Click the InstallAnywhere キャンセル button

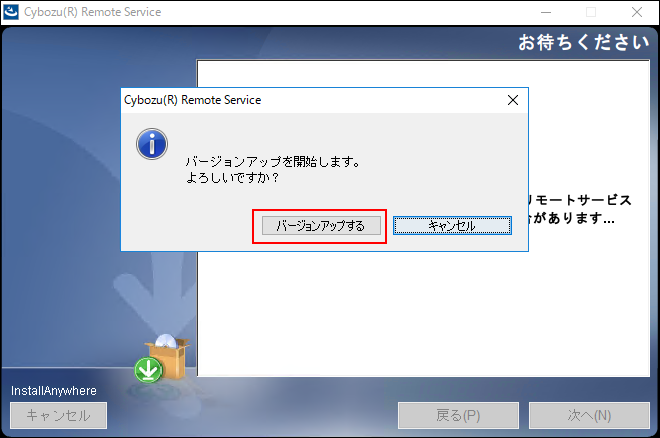point(59,416)
